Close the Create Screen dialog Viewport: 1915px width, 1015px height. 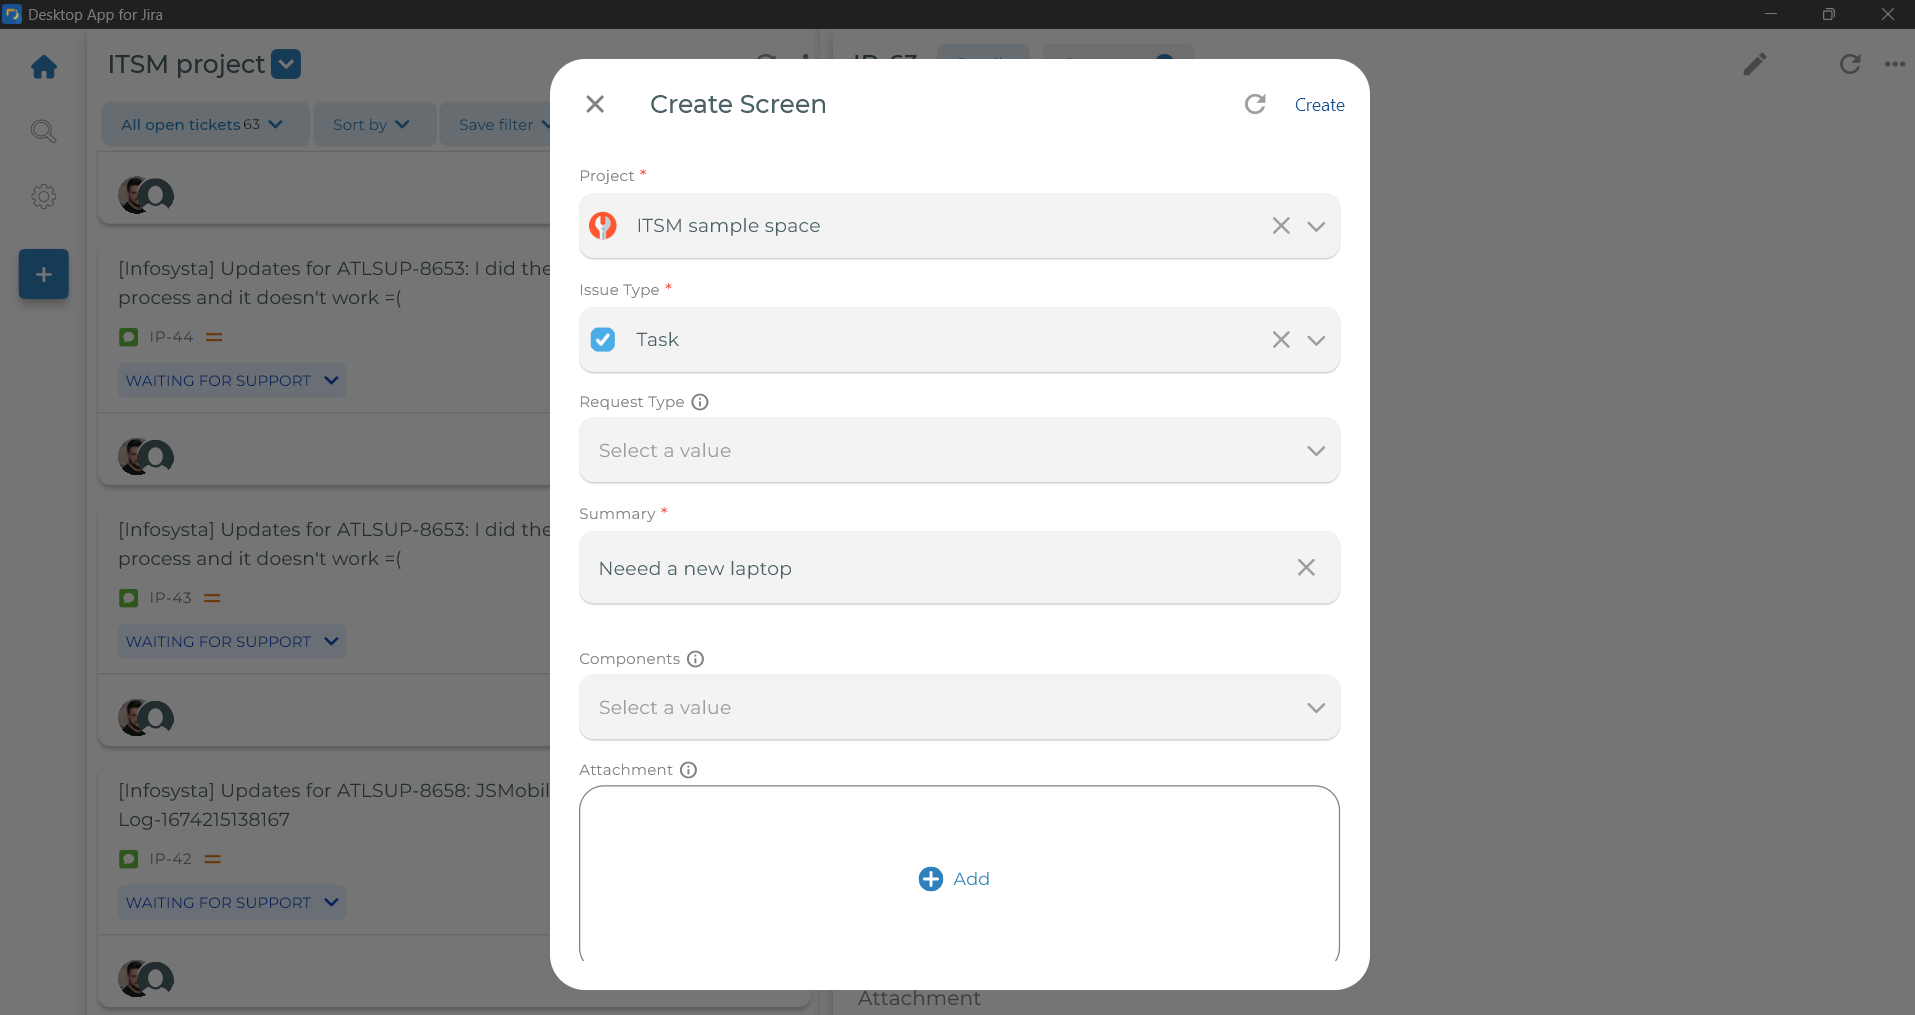pyautogui.click(x=595, y=104)
